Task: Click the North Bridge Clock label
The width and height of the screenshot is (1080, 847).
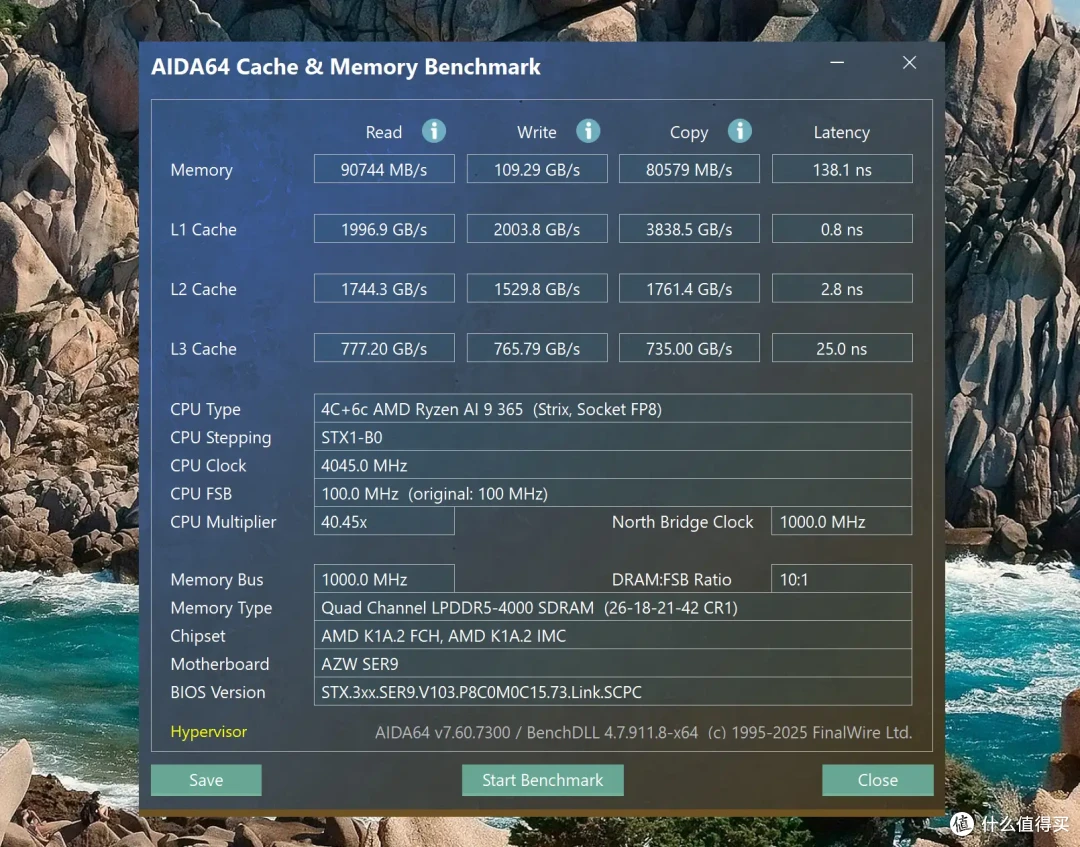Action: coord(683,523)
